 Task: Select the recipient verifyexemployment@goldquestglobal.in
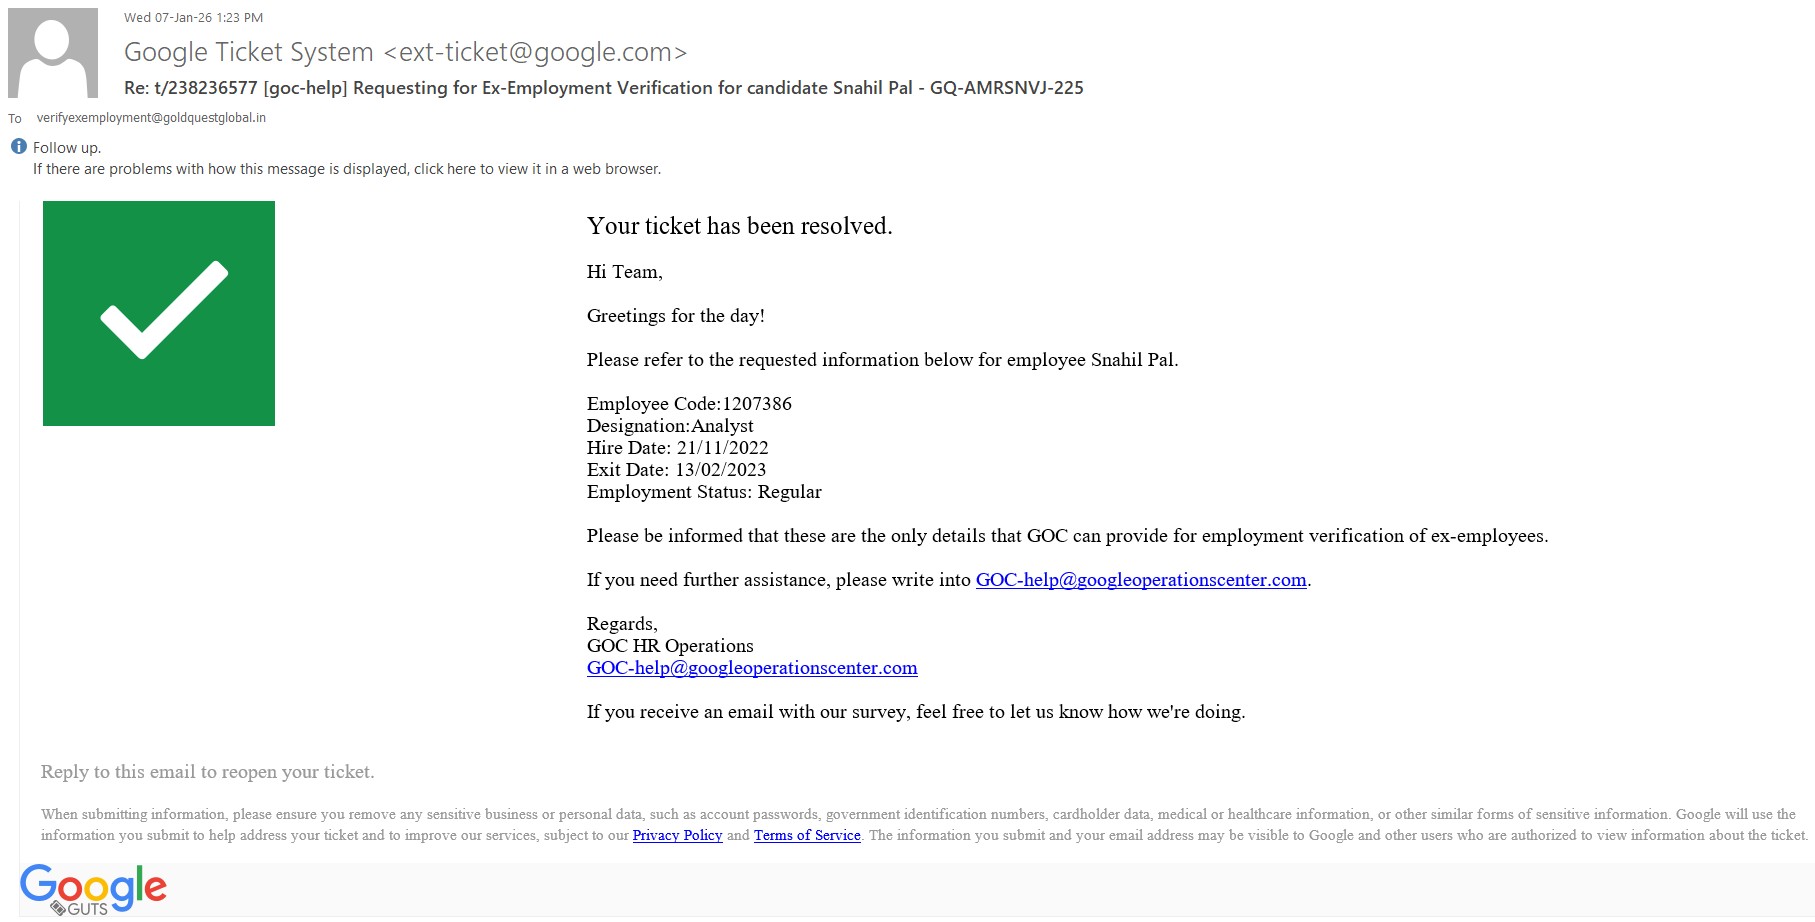pos(151,118)
